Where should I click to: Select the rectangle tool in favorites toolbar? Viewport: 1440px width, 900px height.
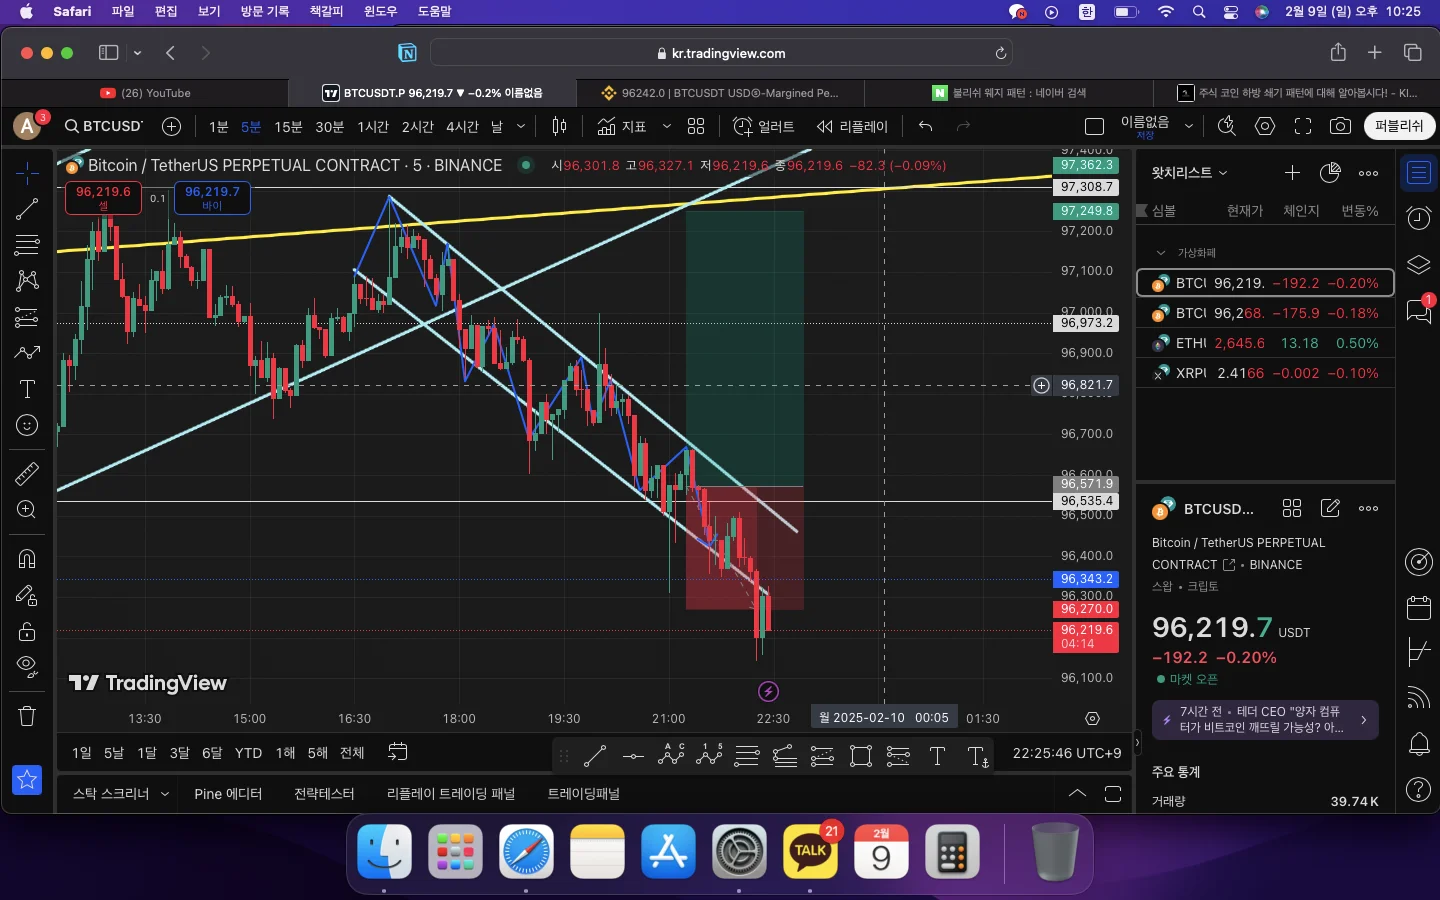pyautogui.click(x=860, y=756)
